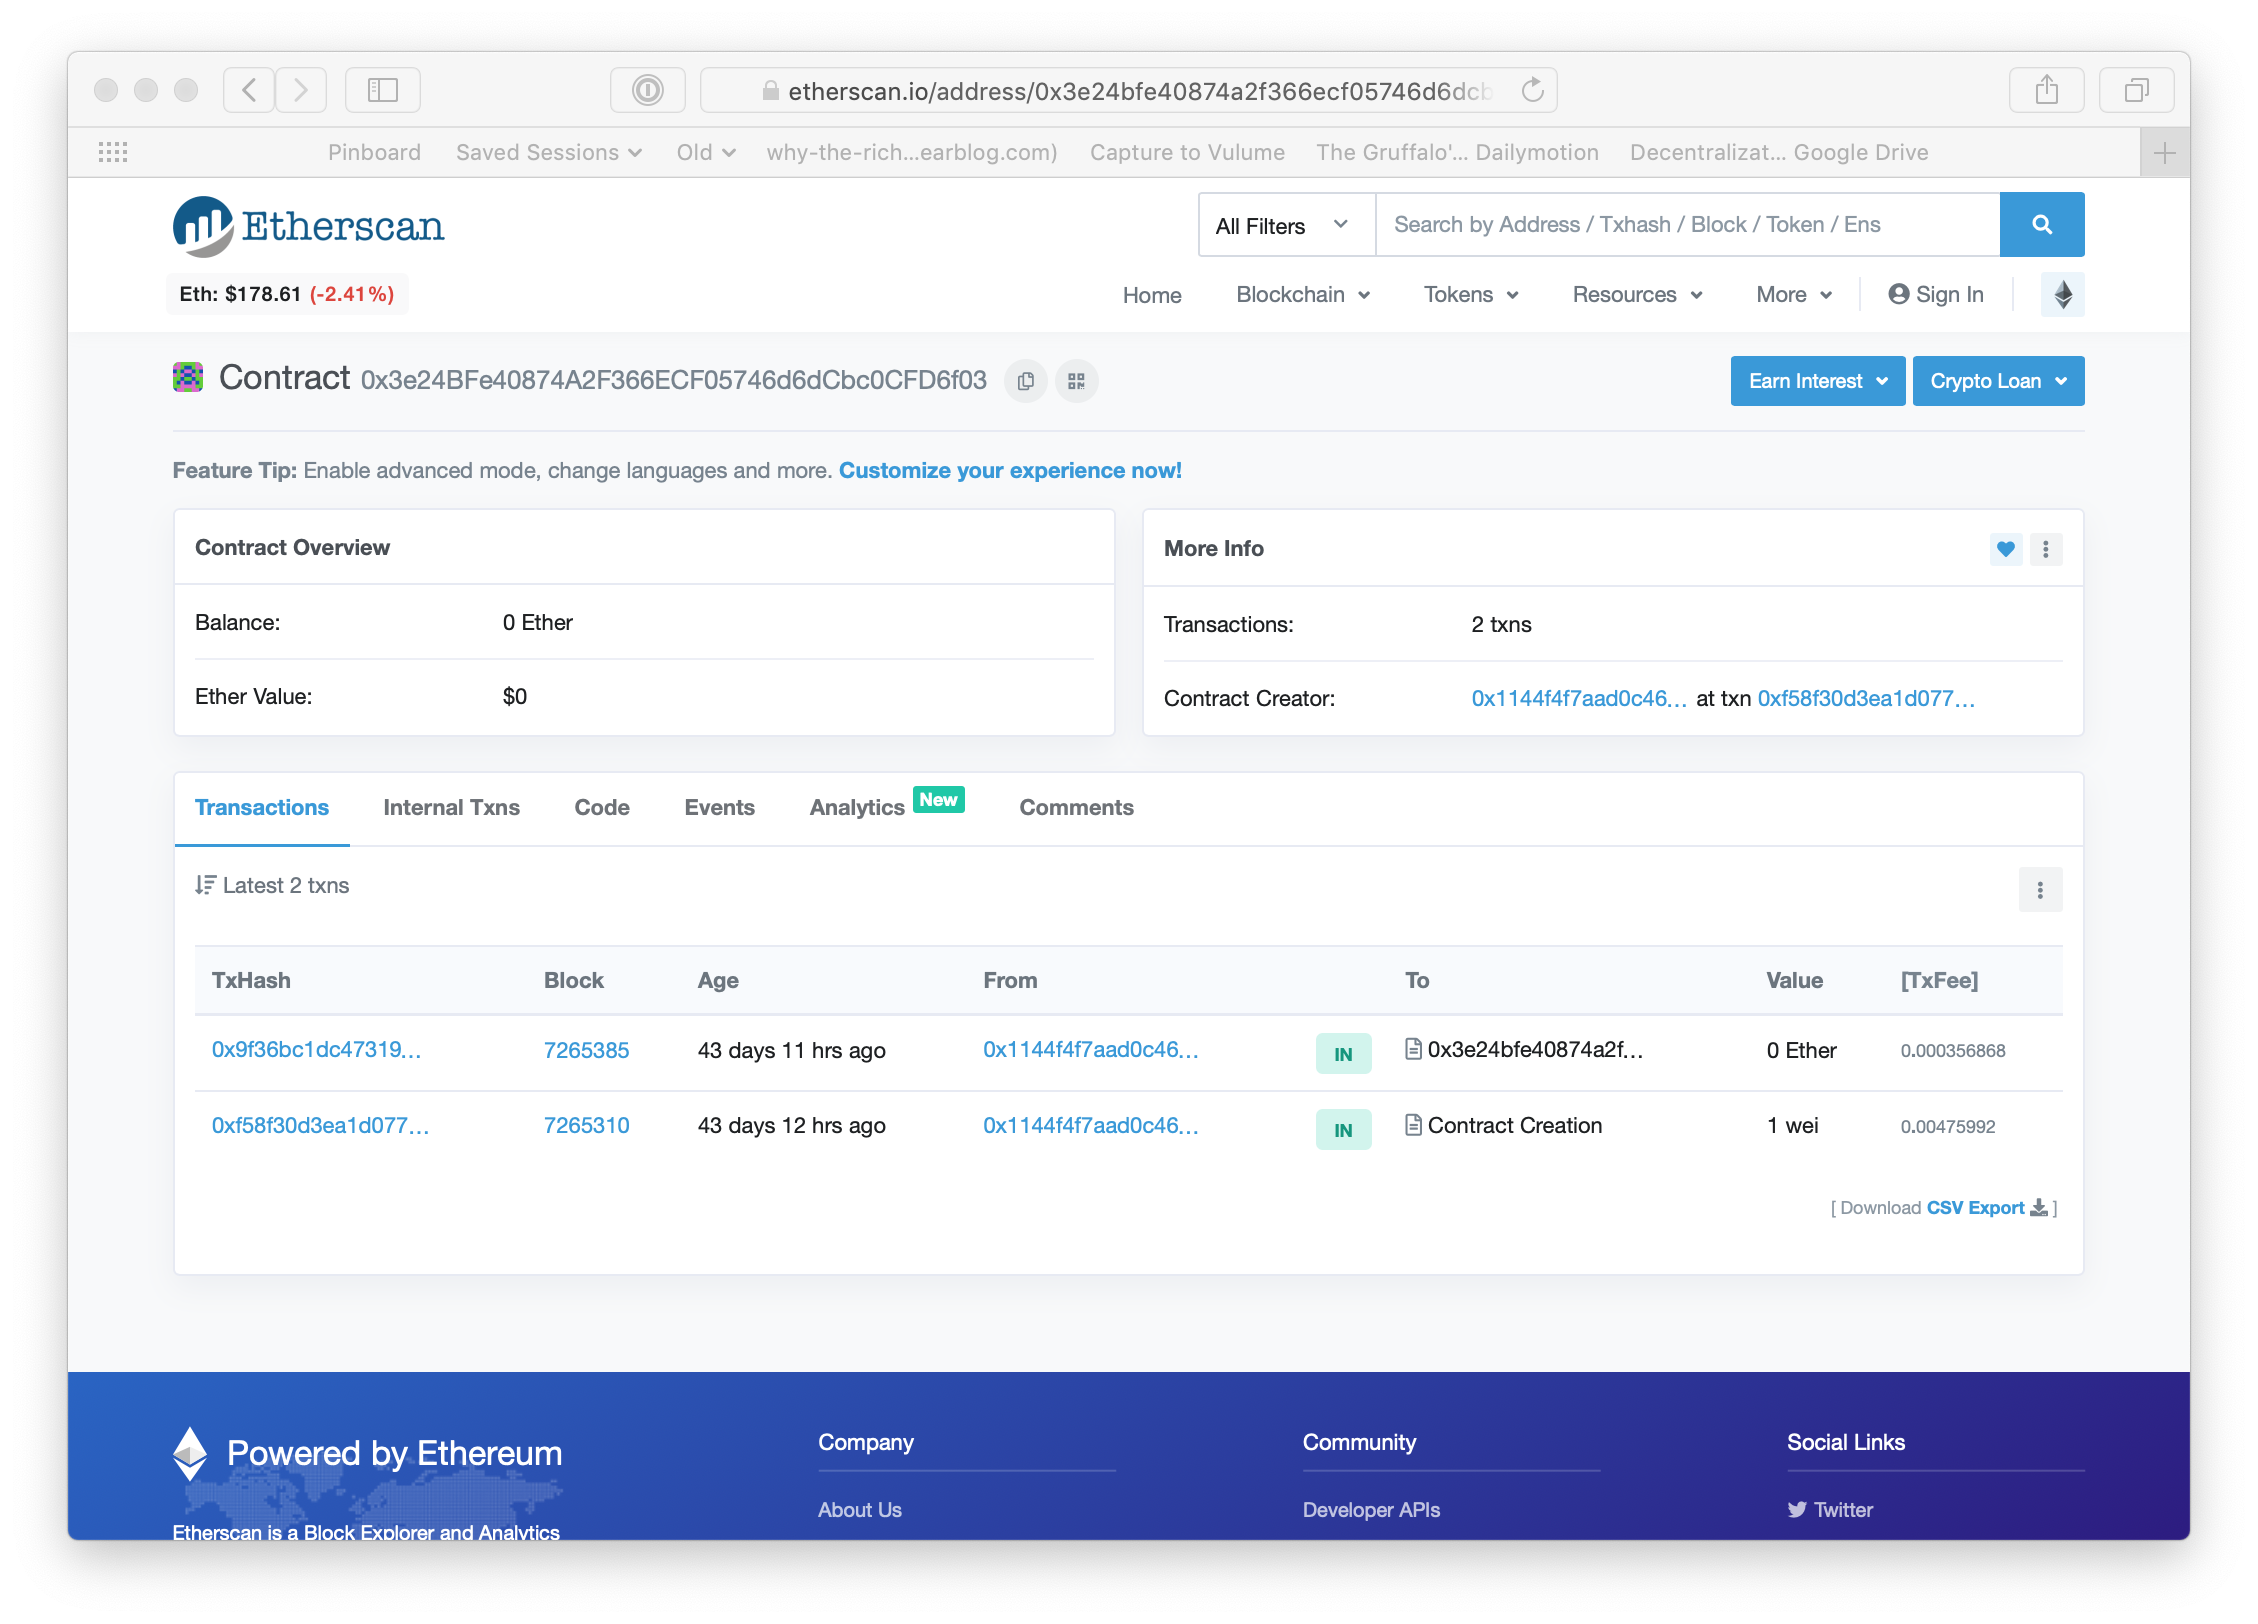Open the Decentralizat... Google Drive bookmark

click(x=1779, y=152)
